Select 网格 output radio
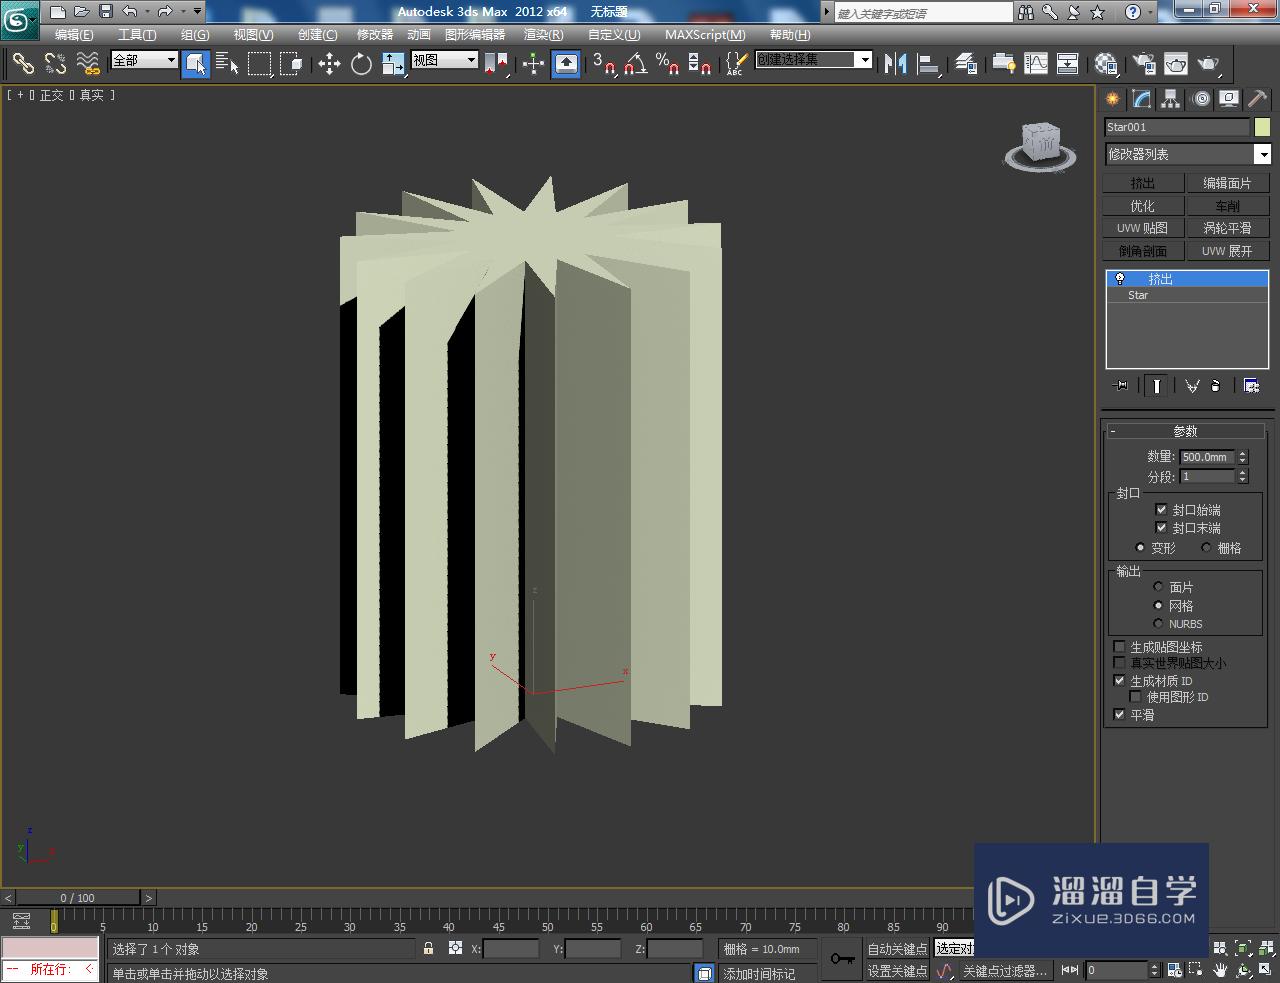1280x983 pixels. [x=1158, y=605]
